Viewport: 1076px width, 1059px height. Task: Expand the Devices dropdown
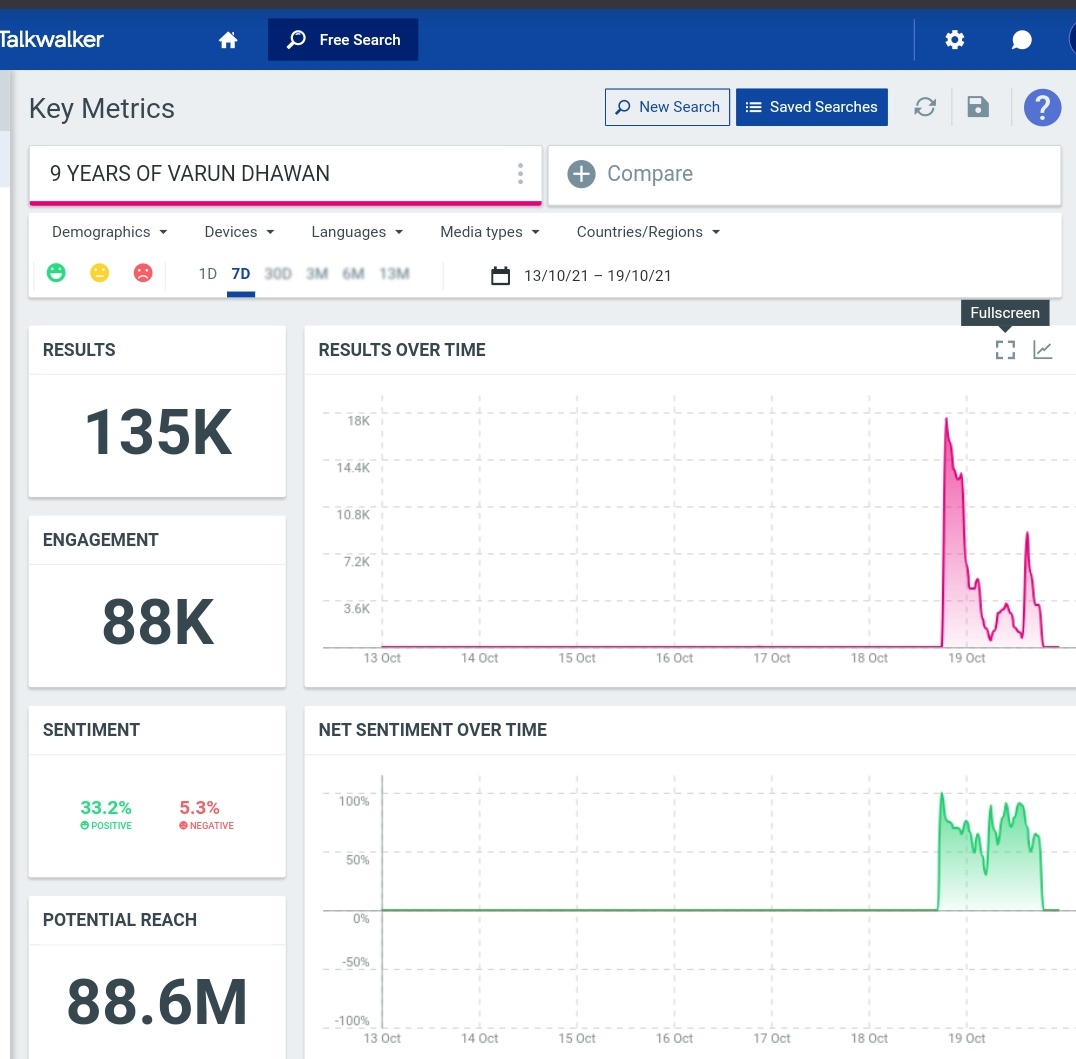point(239,232)
